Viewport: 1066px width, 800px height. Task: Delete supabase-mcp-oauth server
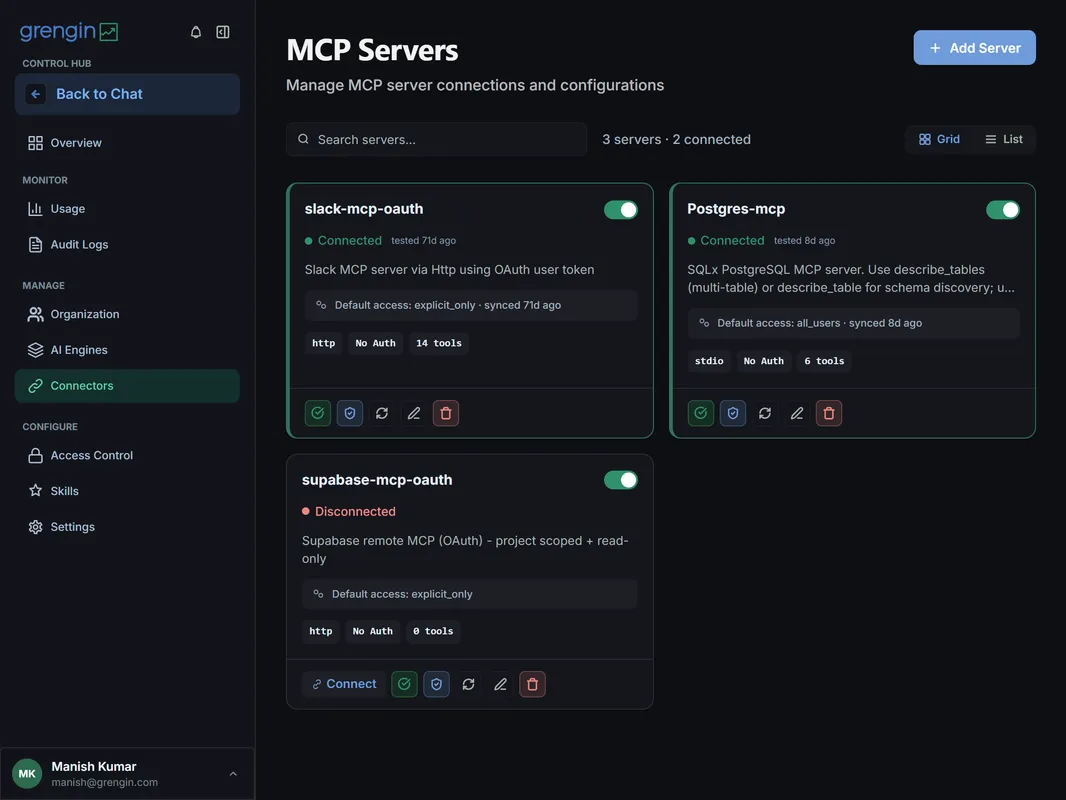pos(532,684)
